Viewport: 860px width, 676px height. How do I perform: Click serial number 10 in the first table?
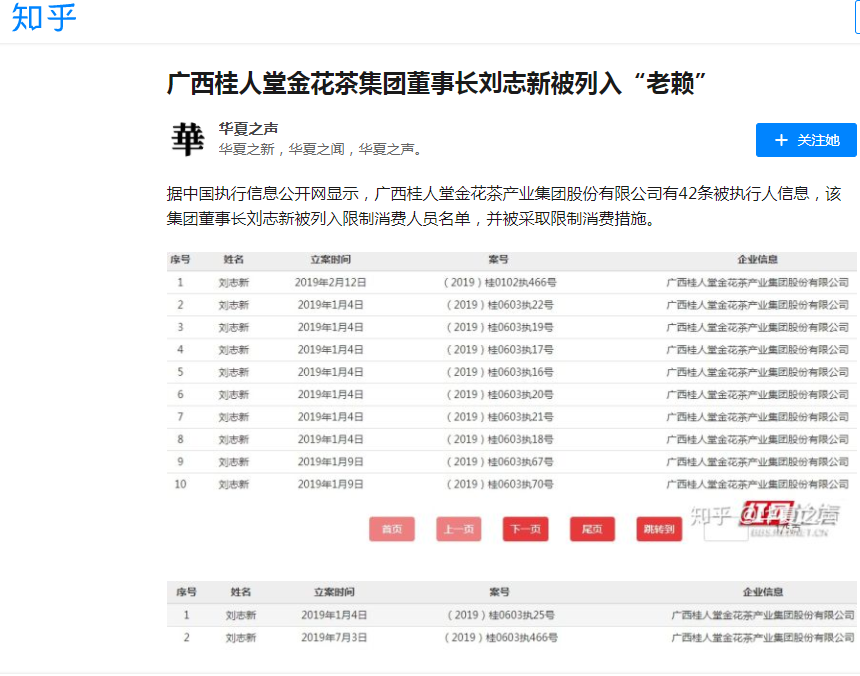(x=180, y=485)
